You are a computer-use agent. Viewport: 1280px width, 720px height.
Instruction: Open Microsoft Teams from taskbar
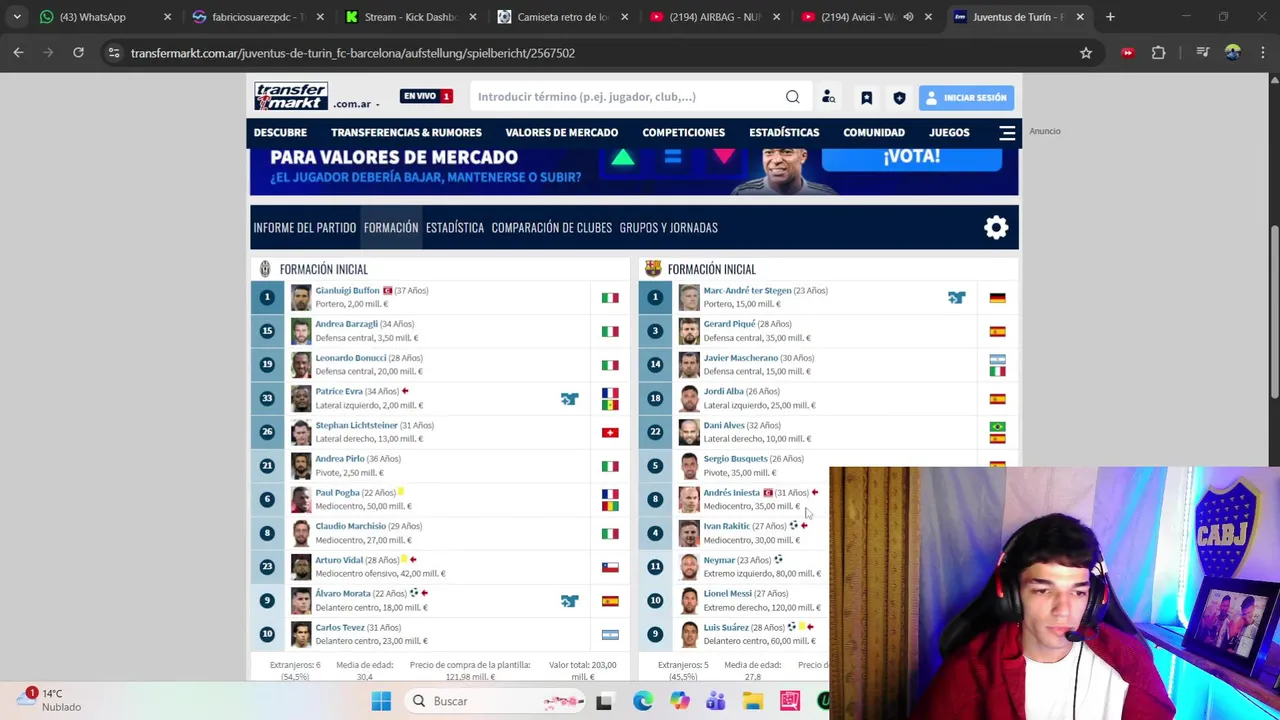tap(716, 701)
